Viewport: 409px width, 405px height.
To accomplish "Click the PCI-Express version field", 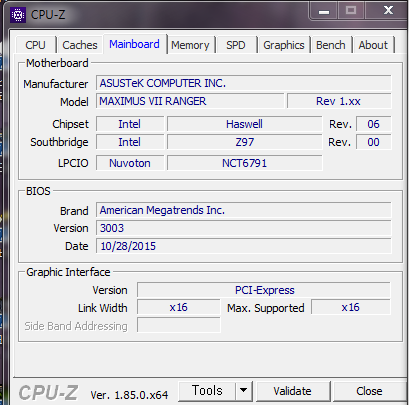I will pyautogui.click(x=264, y=290).
